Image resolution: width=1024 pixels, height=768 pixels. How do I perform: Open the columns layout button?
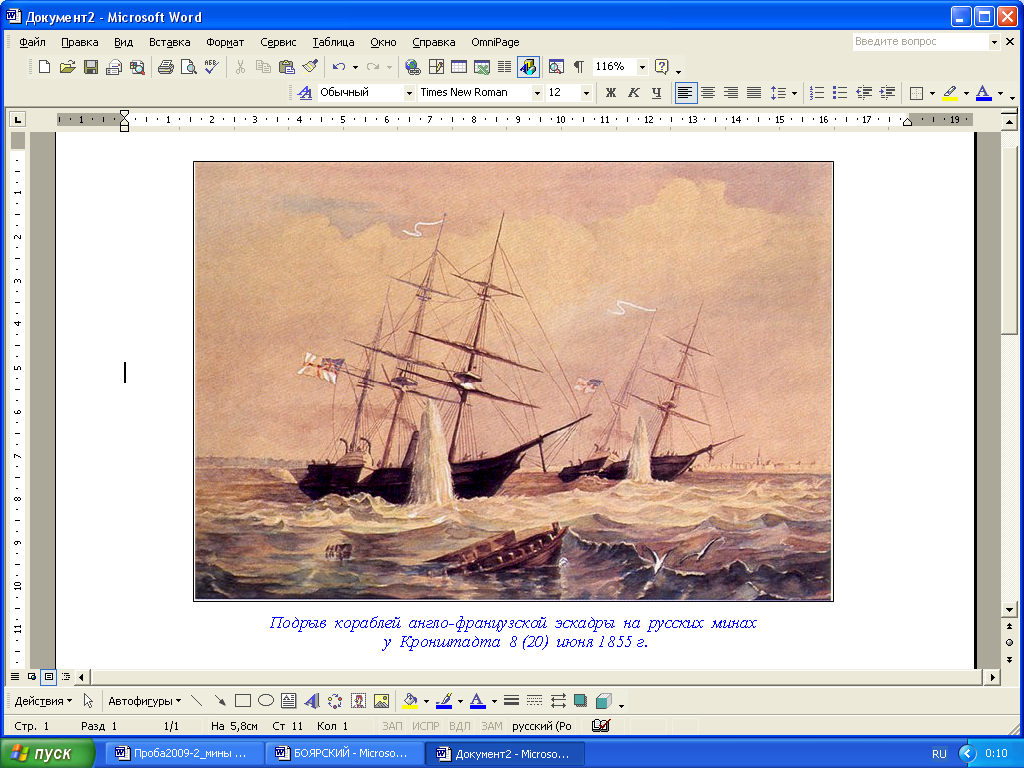pyautogui.click(x=504, y=67)
